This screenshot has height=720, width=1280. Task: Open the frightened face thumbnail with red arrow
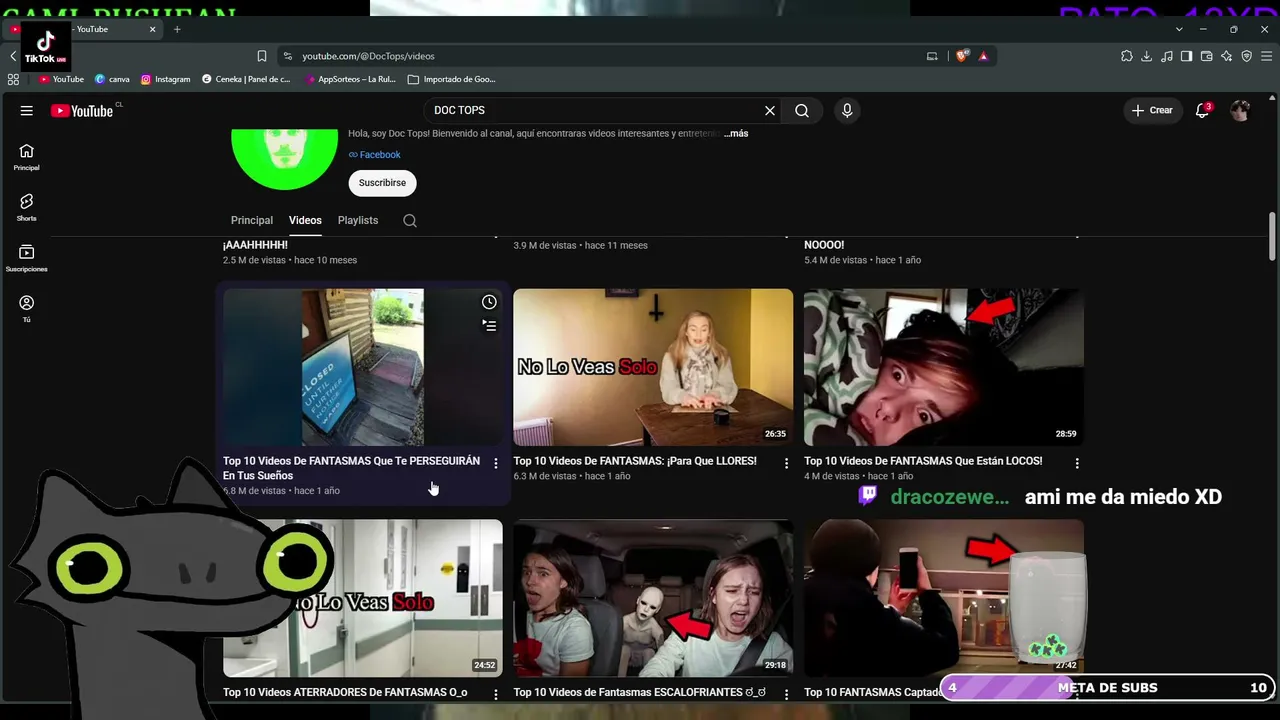(944, 367)
